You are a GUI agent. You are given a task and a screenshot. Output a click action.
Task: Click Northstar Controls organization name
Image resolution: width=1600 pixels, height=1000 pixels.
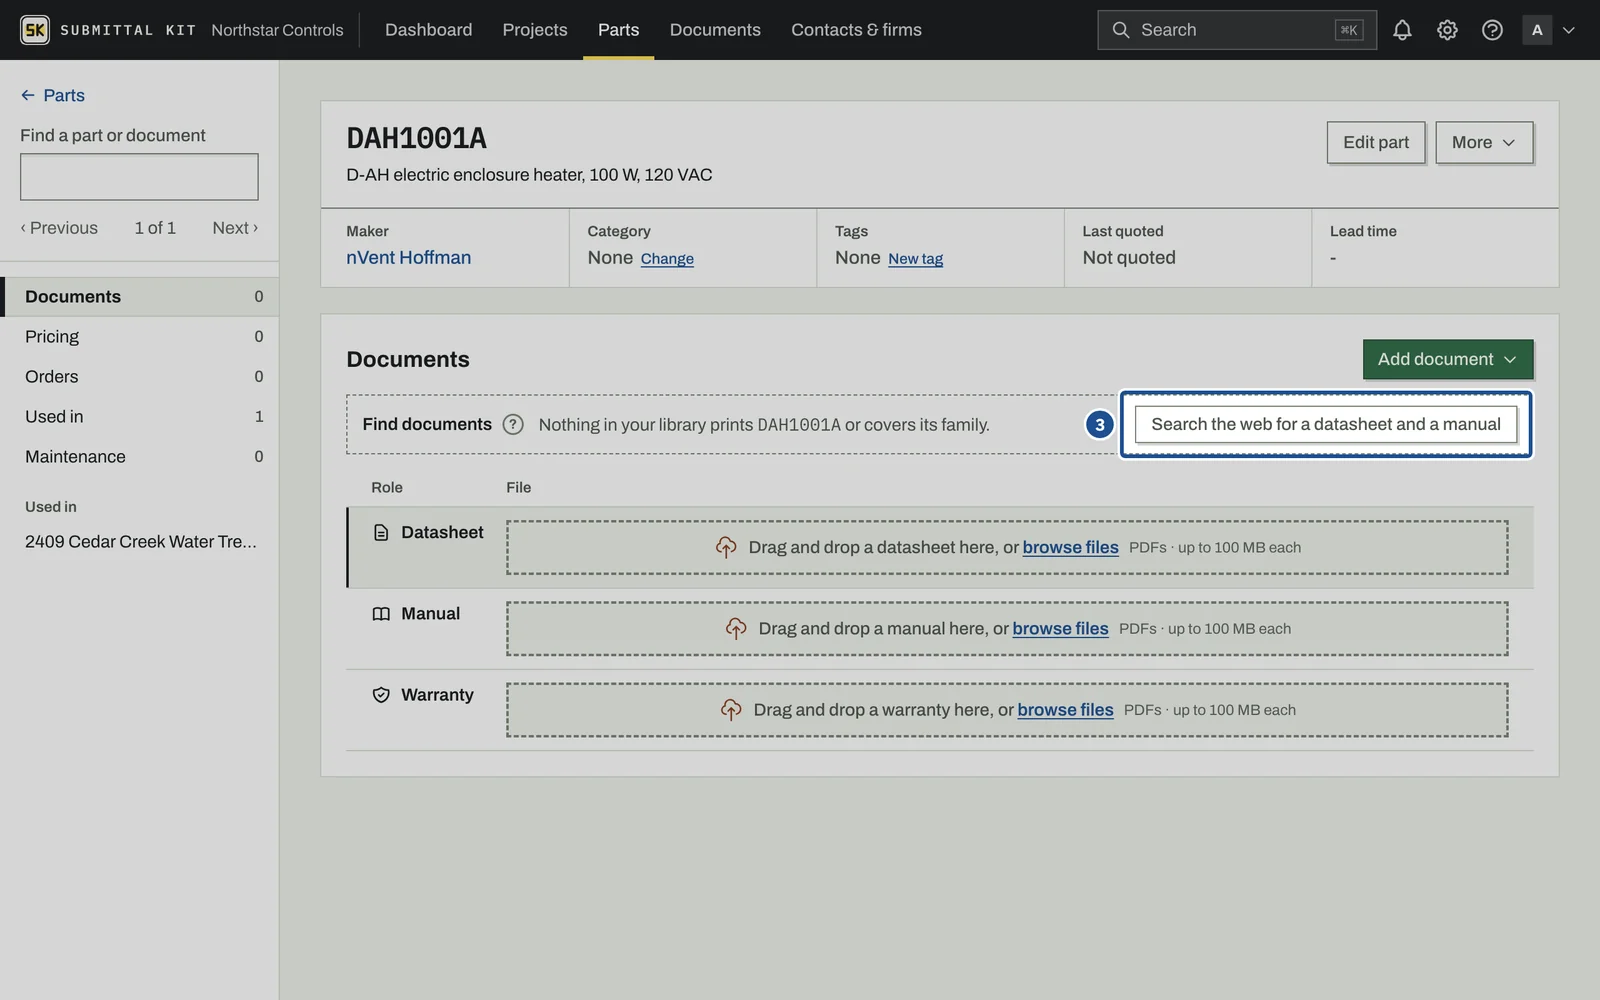pos(277,30)
